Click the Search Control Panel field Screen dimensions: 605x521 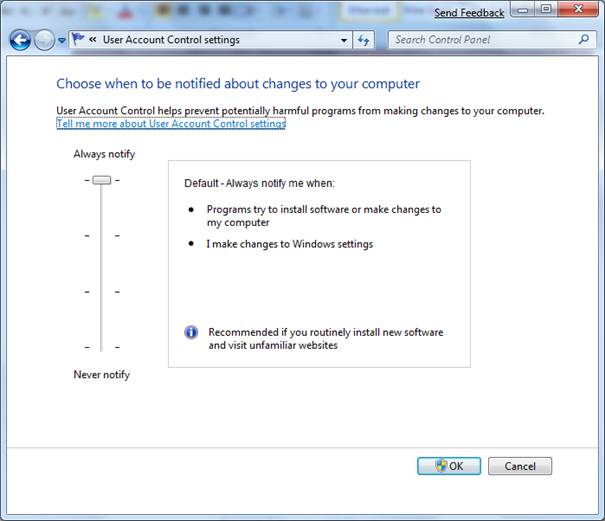492,40
